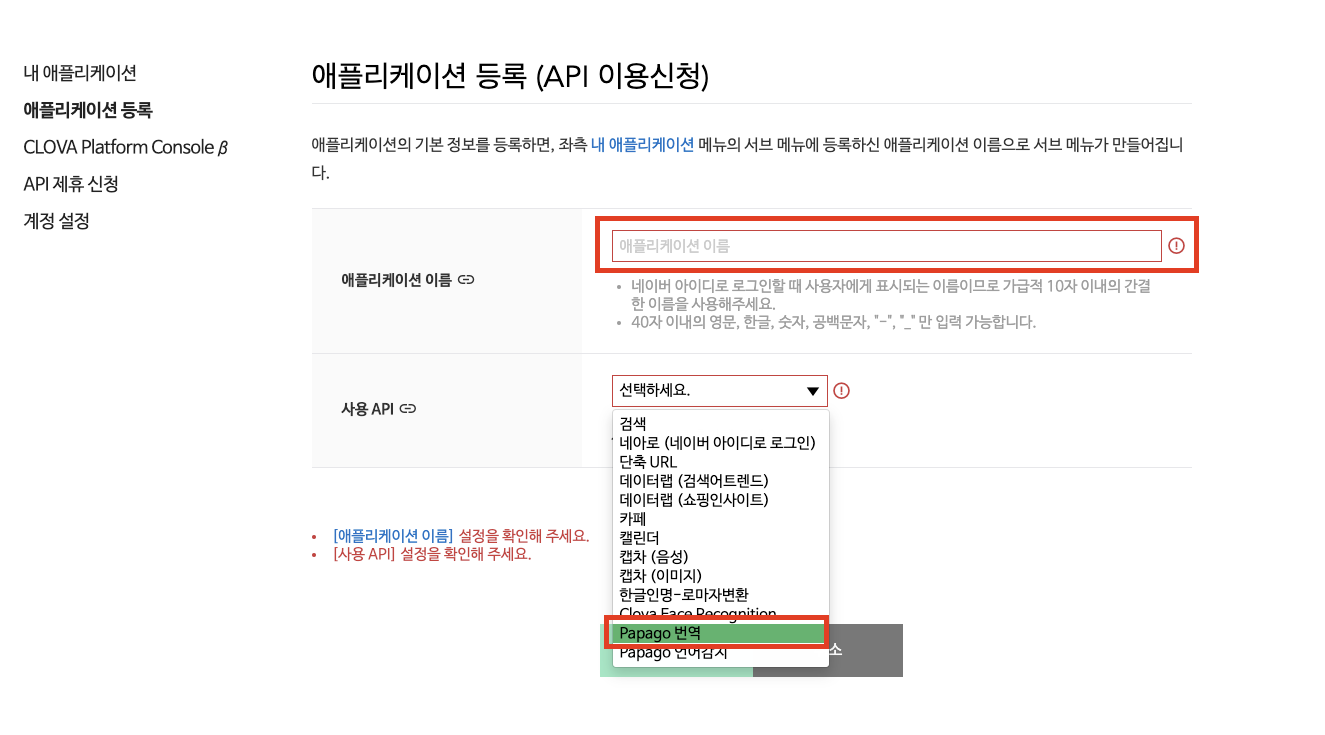The image size is (1325, 735).
Task: Go to API 제휴 신청
Action: 71,184
